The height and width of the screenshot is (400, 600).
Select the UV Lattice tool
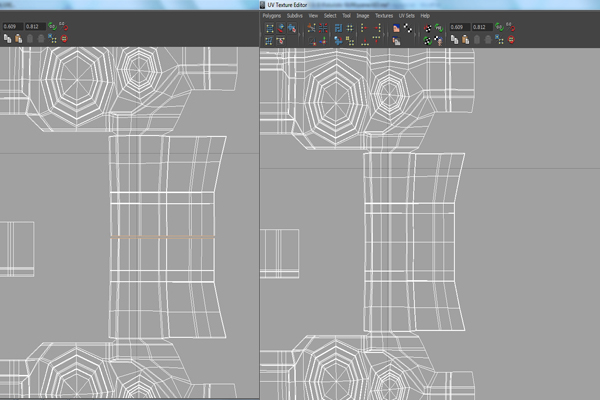click(x=270, y=28)
